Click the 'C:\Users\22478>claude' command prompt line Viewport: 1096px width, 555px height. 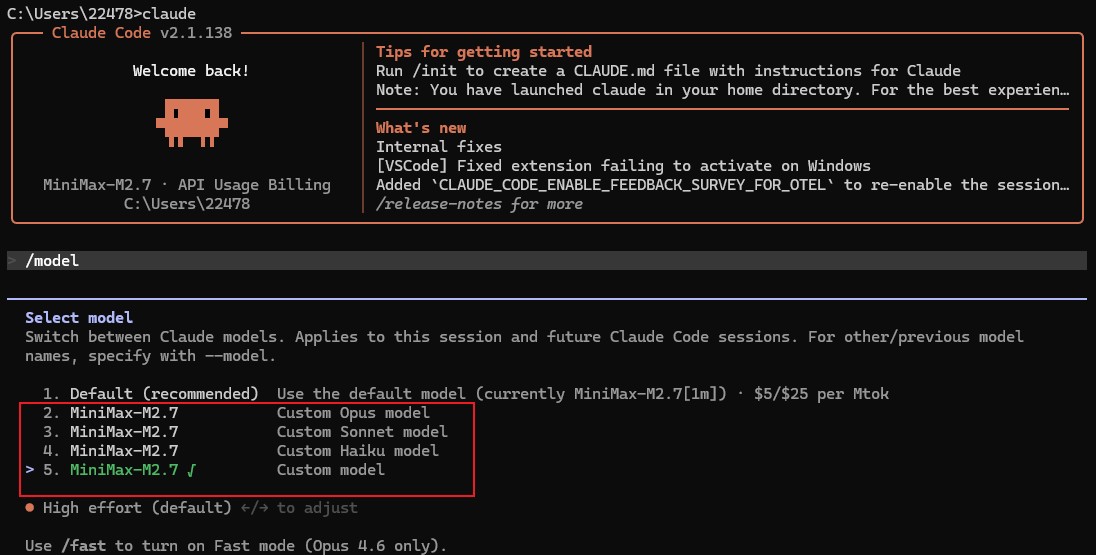101,13
